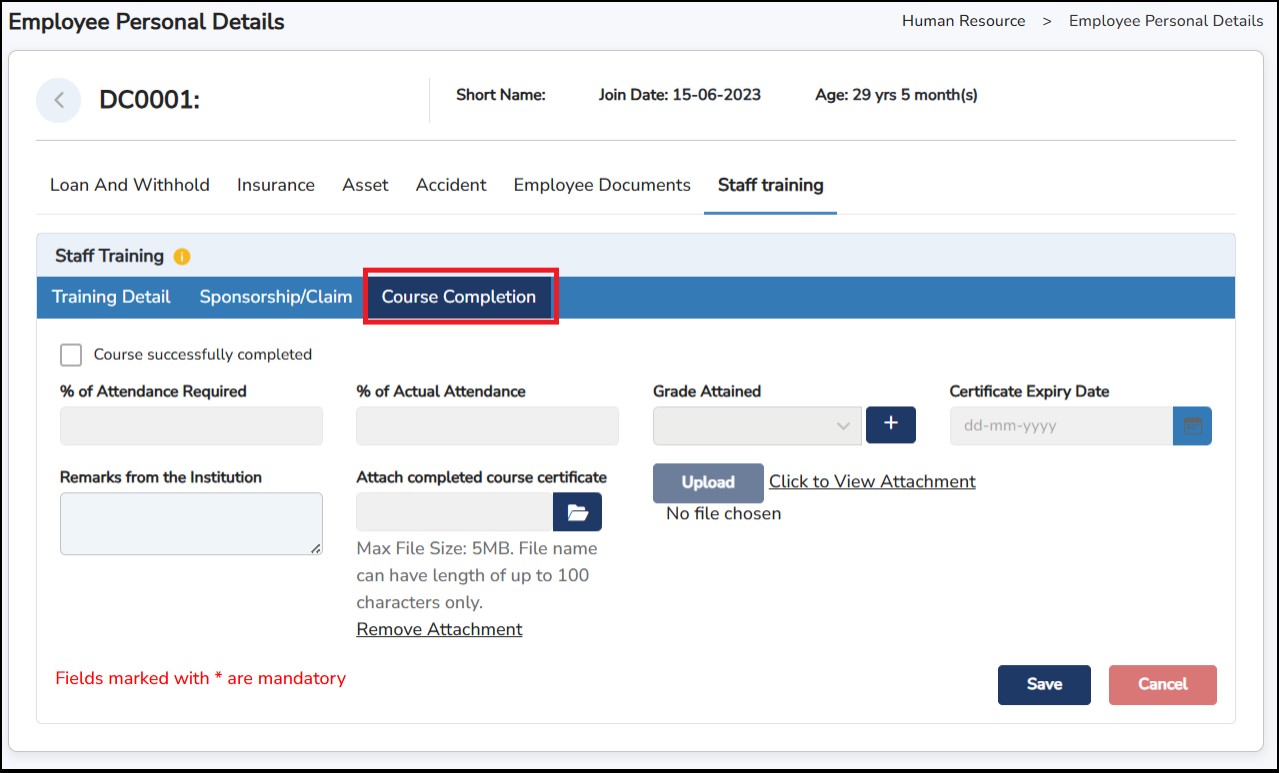Viewport: 1279px width, 773px height.
Task: Click the back arrow beside DC0001
Action: tap(59, 100)
